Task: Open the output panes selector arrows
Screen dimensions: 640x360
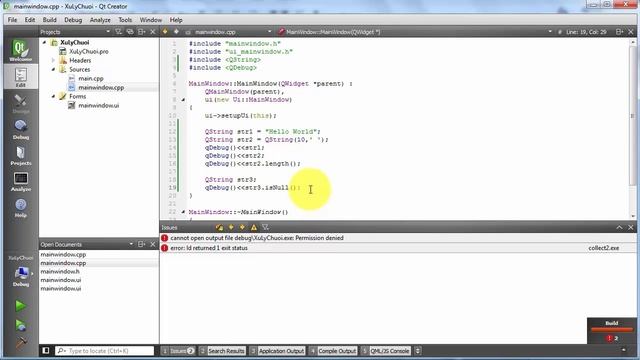Action: click(418, 351)
